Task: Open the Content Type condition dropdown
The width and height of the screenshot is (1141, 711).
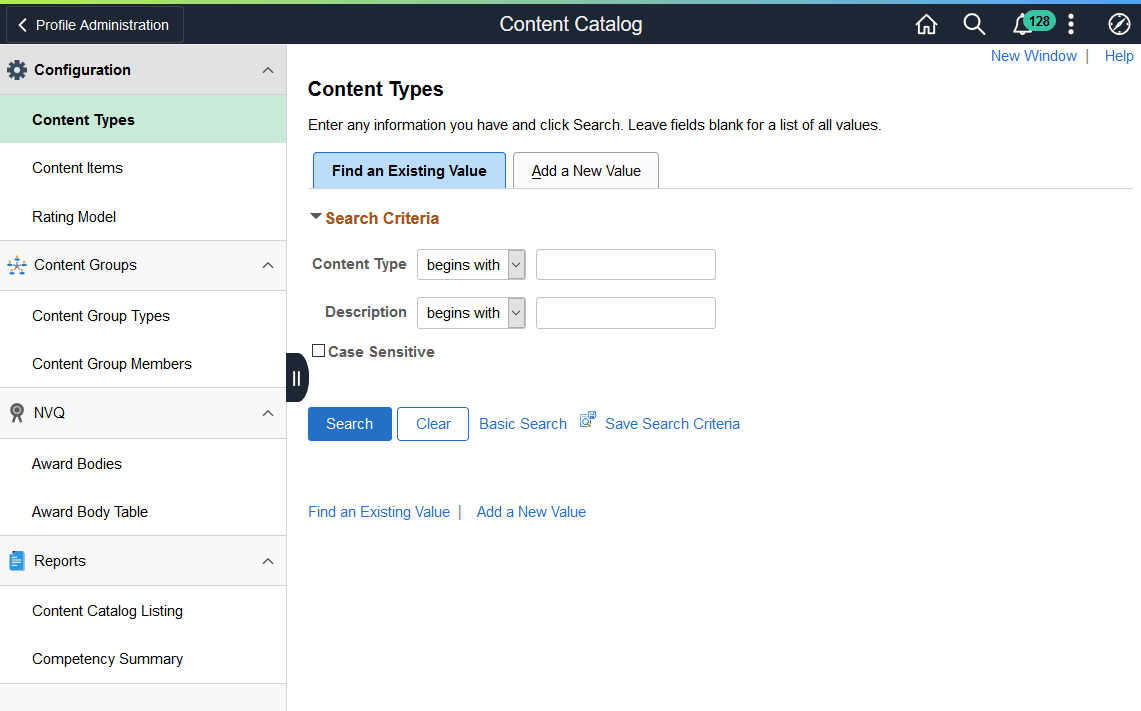Action: click(515, 264)
